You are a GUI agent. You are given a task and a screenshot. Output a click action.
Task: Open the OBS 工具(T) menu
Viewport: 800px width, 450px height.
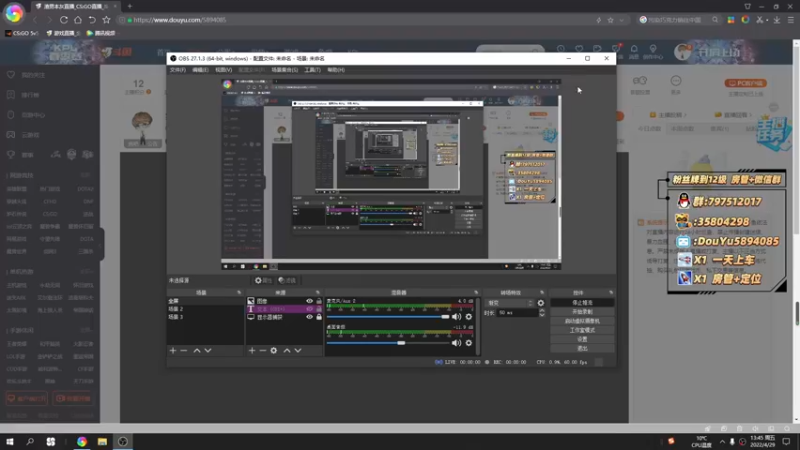point(312,70)
